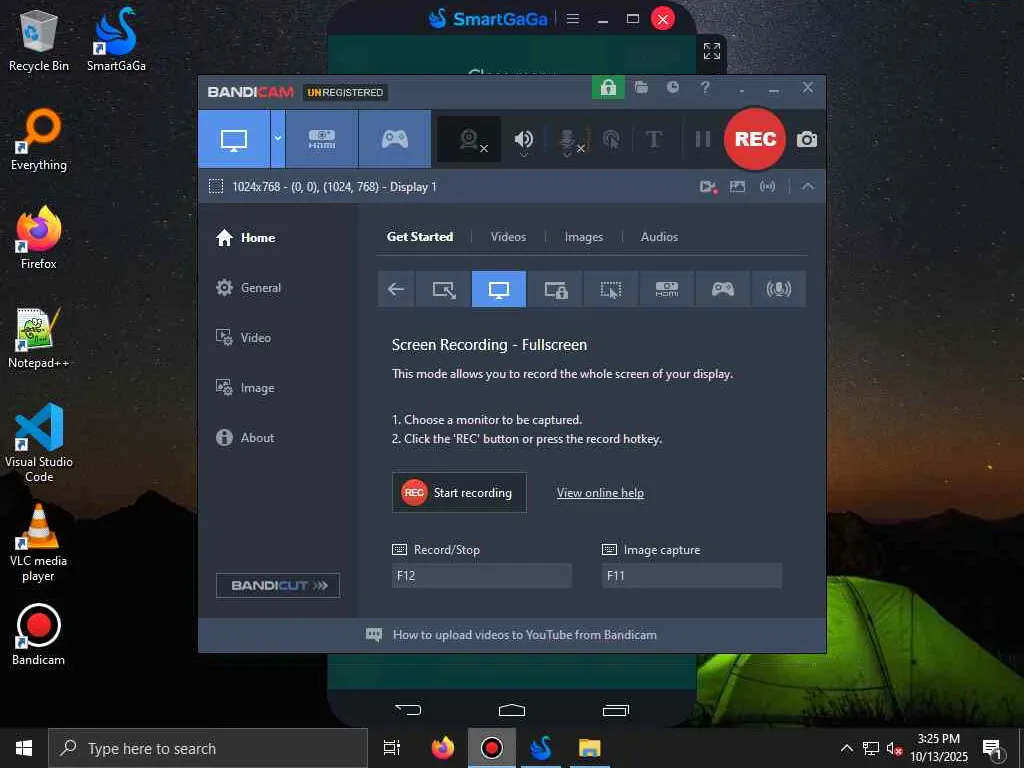Select Screen Recording mode in Bandicam toolbar
This screenshot has height=768, width=1024.
(x=234, y=139)
